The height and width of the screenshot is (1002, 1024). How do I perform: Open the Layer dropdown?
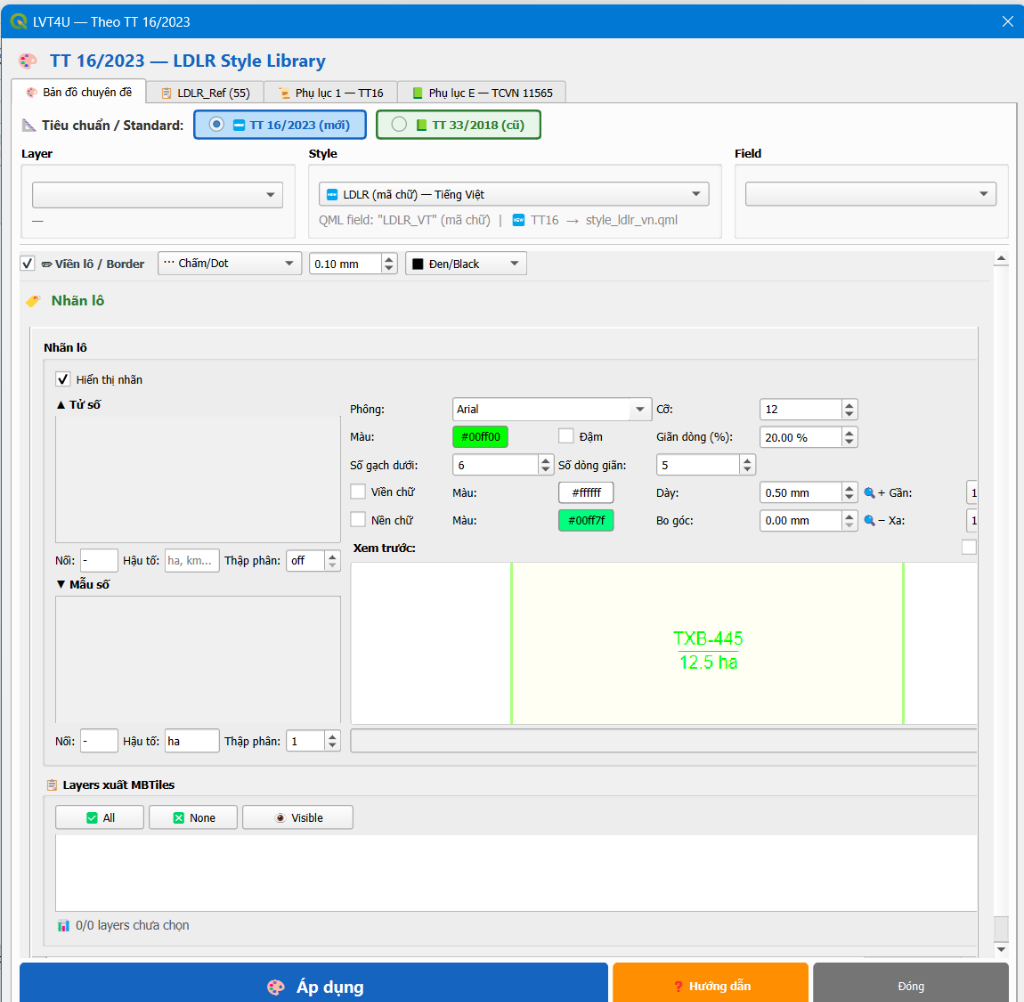pos(157,195)
